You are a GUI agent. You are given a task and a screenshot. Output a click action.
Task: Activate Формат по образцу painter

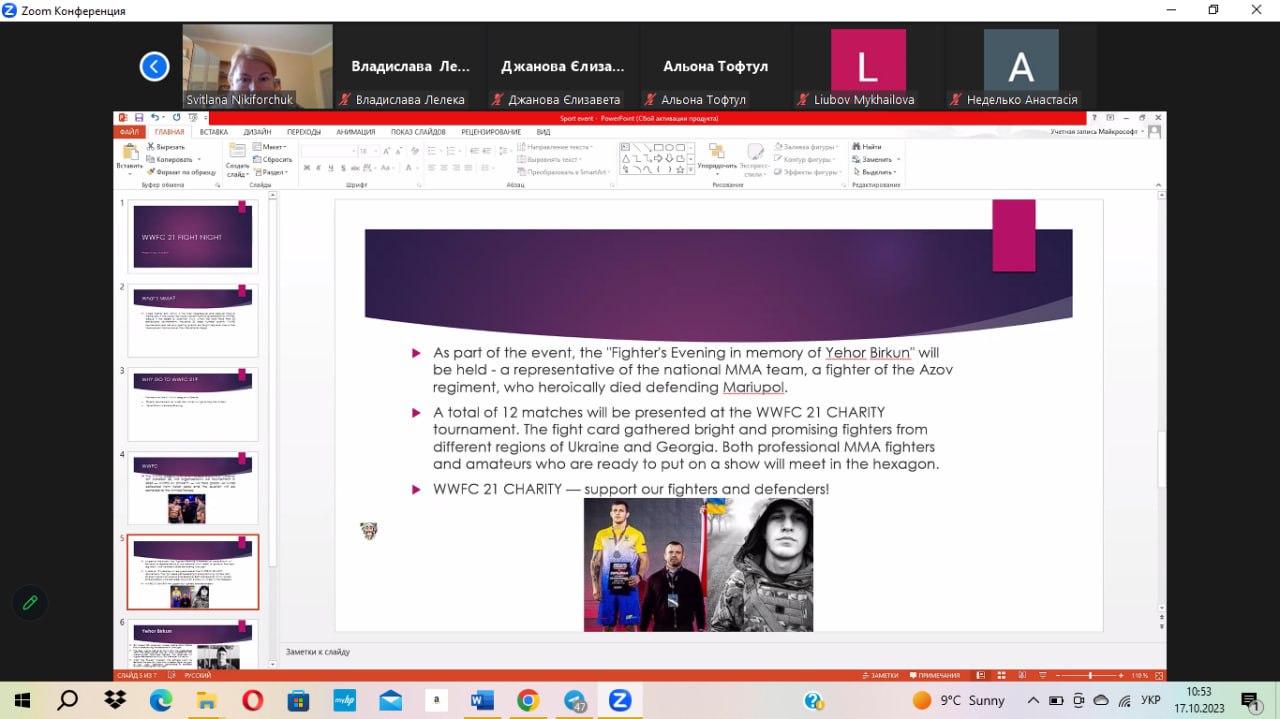click(x=181, y=172)
